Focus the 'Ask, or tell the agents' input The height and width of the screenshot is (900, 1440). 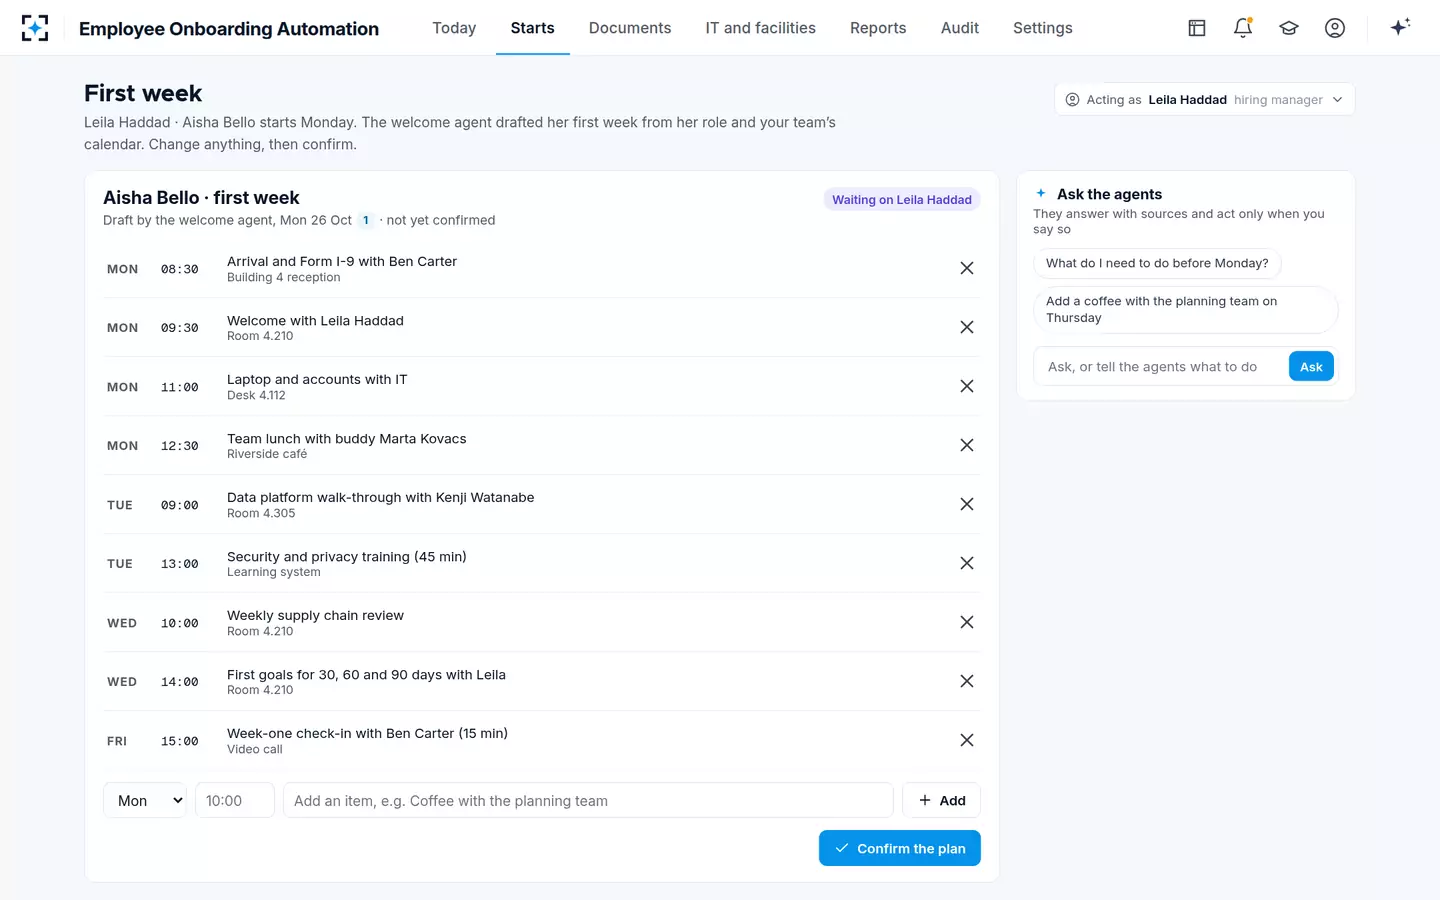tap(1161, 367)
